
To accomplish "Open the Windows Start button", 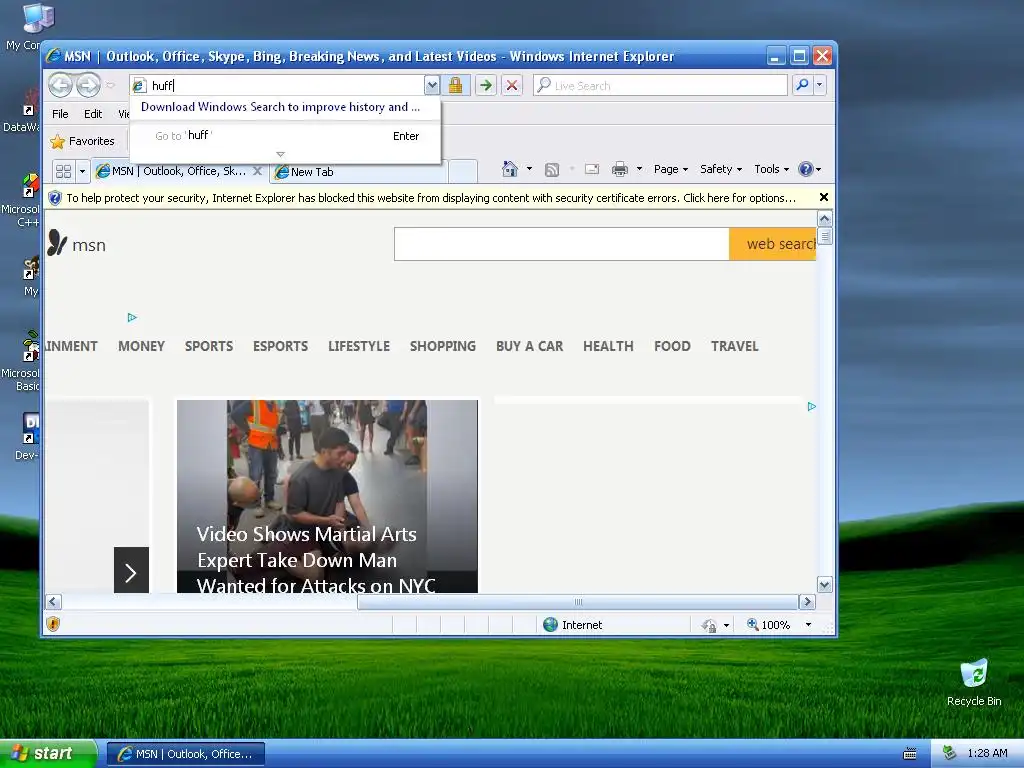I will [49, 754].
